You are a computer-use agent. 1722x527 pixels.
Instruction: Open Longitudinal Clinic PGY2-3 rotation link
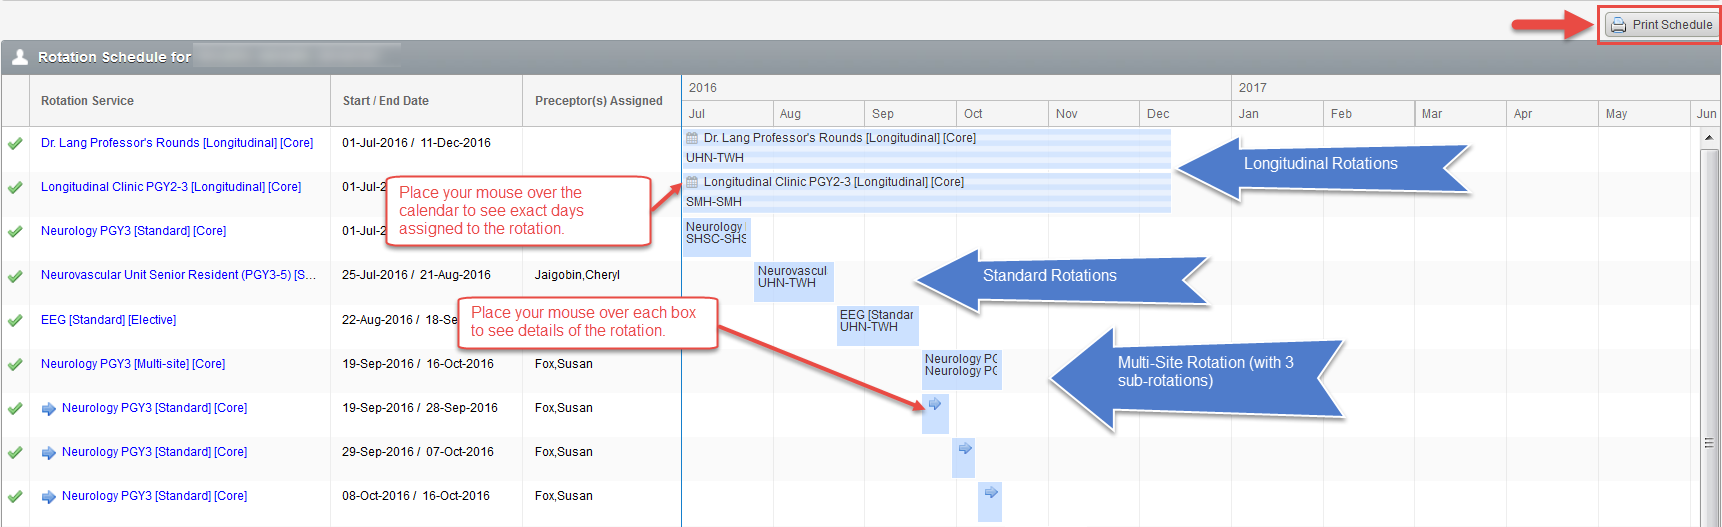(x=170, y=187)
